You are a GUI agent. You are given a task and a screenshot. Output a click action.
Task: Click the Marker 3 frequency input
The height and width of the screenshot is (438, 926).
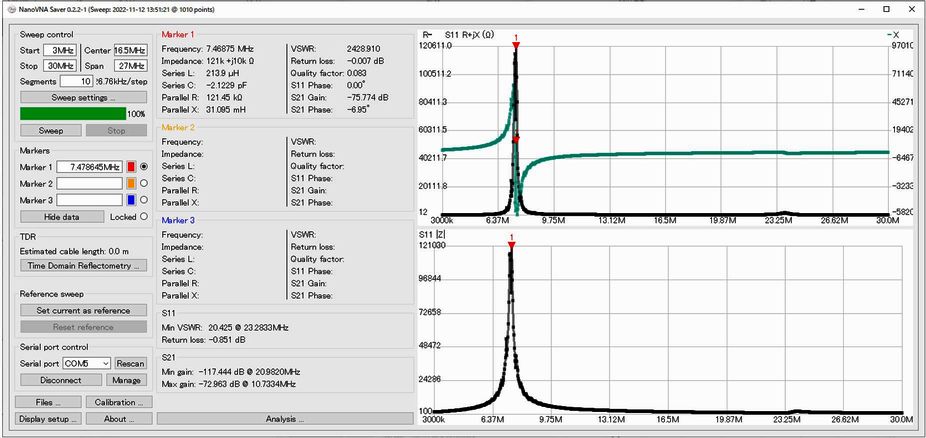(89, 200)
